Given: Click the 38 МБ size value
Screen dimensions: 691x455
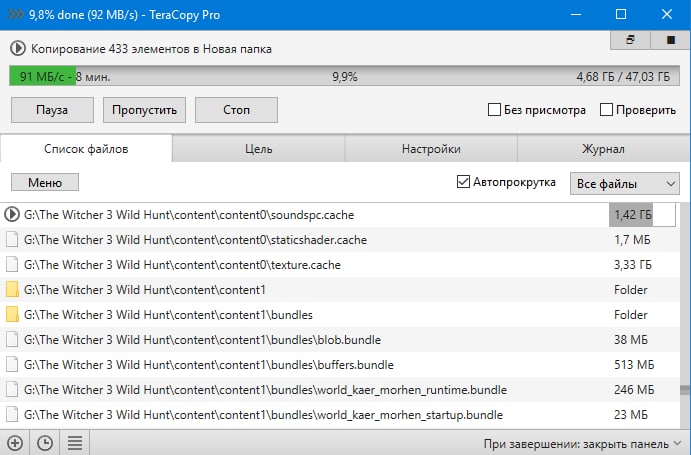Looking at the screenshot, I should click(x=631, y=339).
